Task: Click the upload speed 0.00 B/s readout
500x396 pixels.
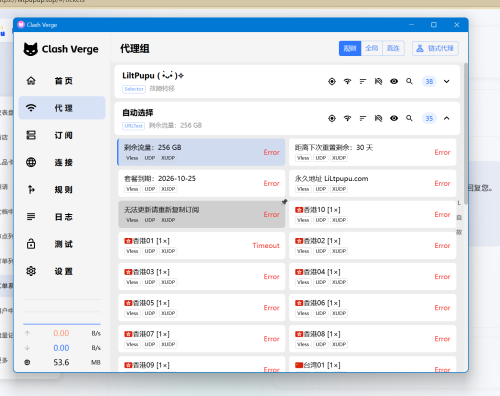Action: click(x=62, y=333)
